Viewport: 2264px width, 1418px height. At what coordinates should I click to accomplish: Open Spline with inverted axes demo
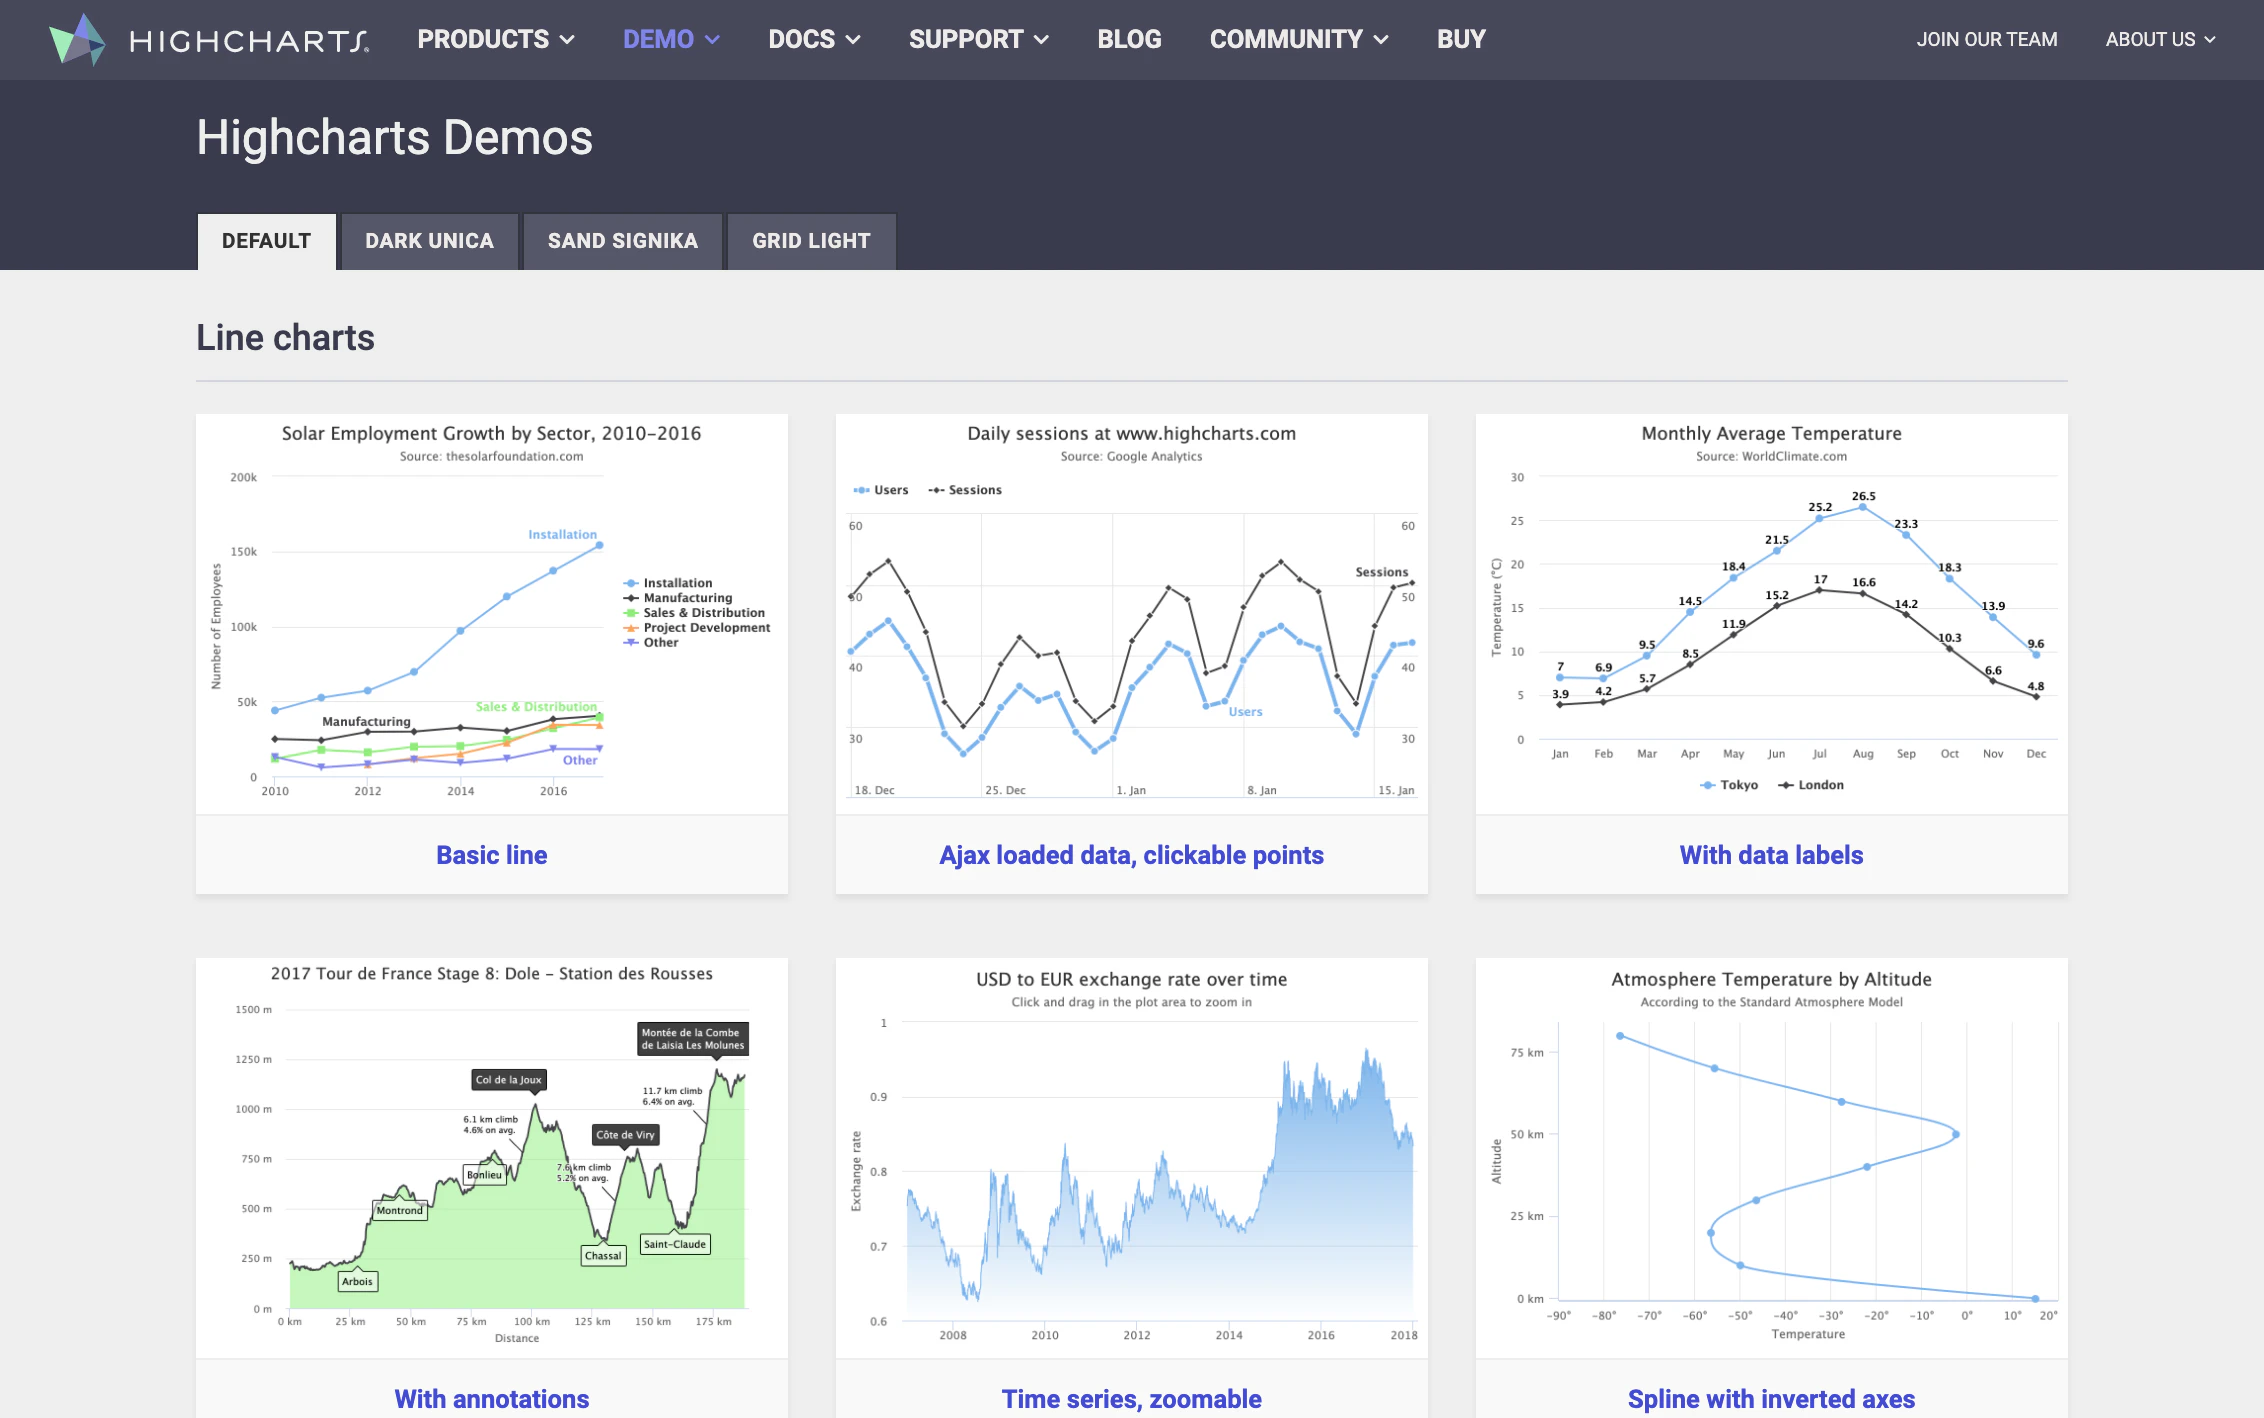(x=1771, y=1399)
